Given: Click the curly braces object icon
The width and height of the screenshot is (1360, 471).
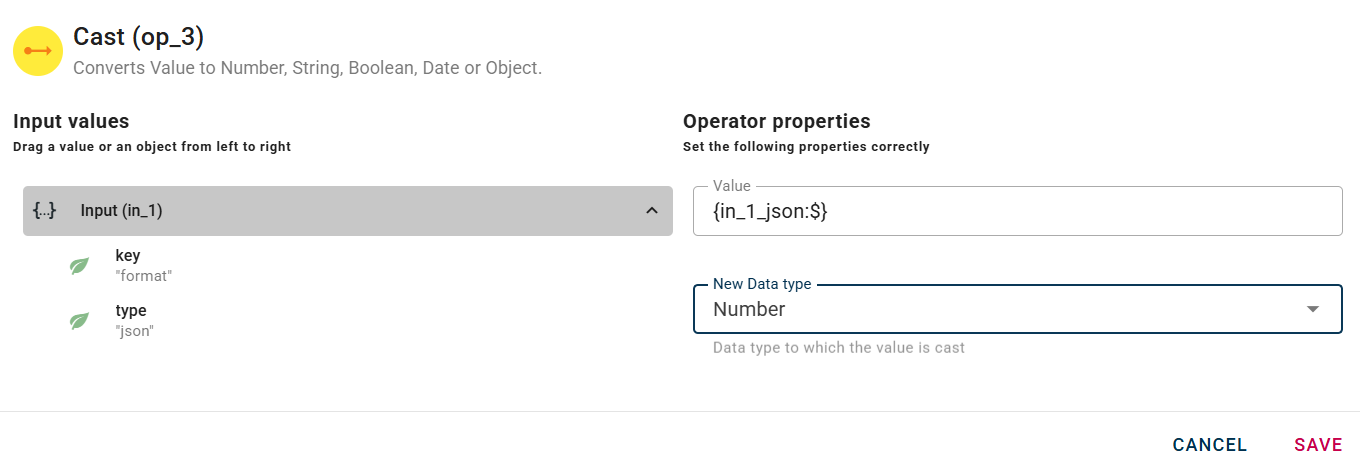Looking at the screenshot, I should coord(44,211).
